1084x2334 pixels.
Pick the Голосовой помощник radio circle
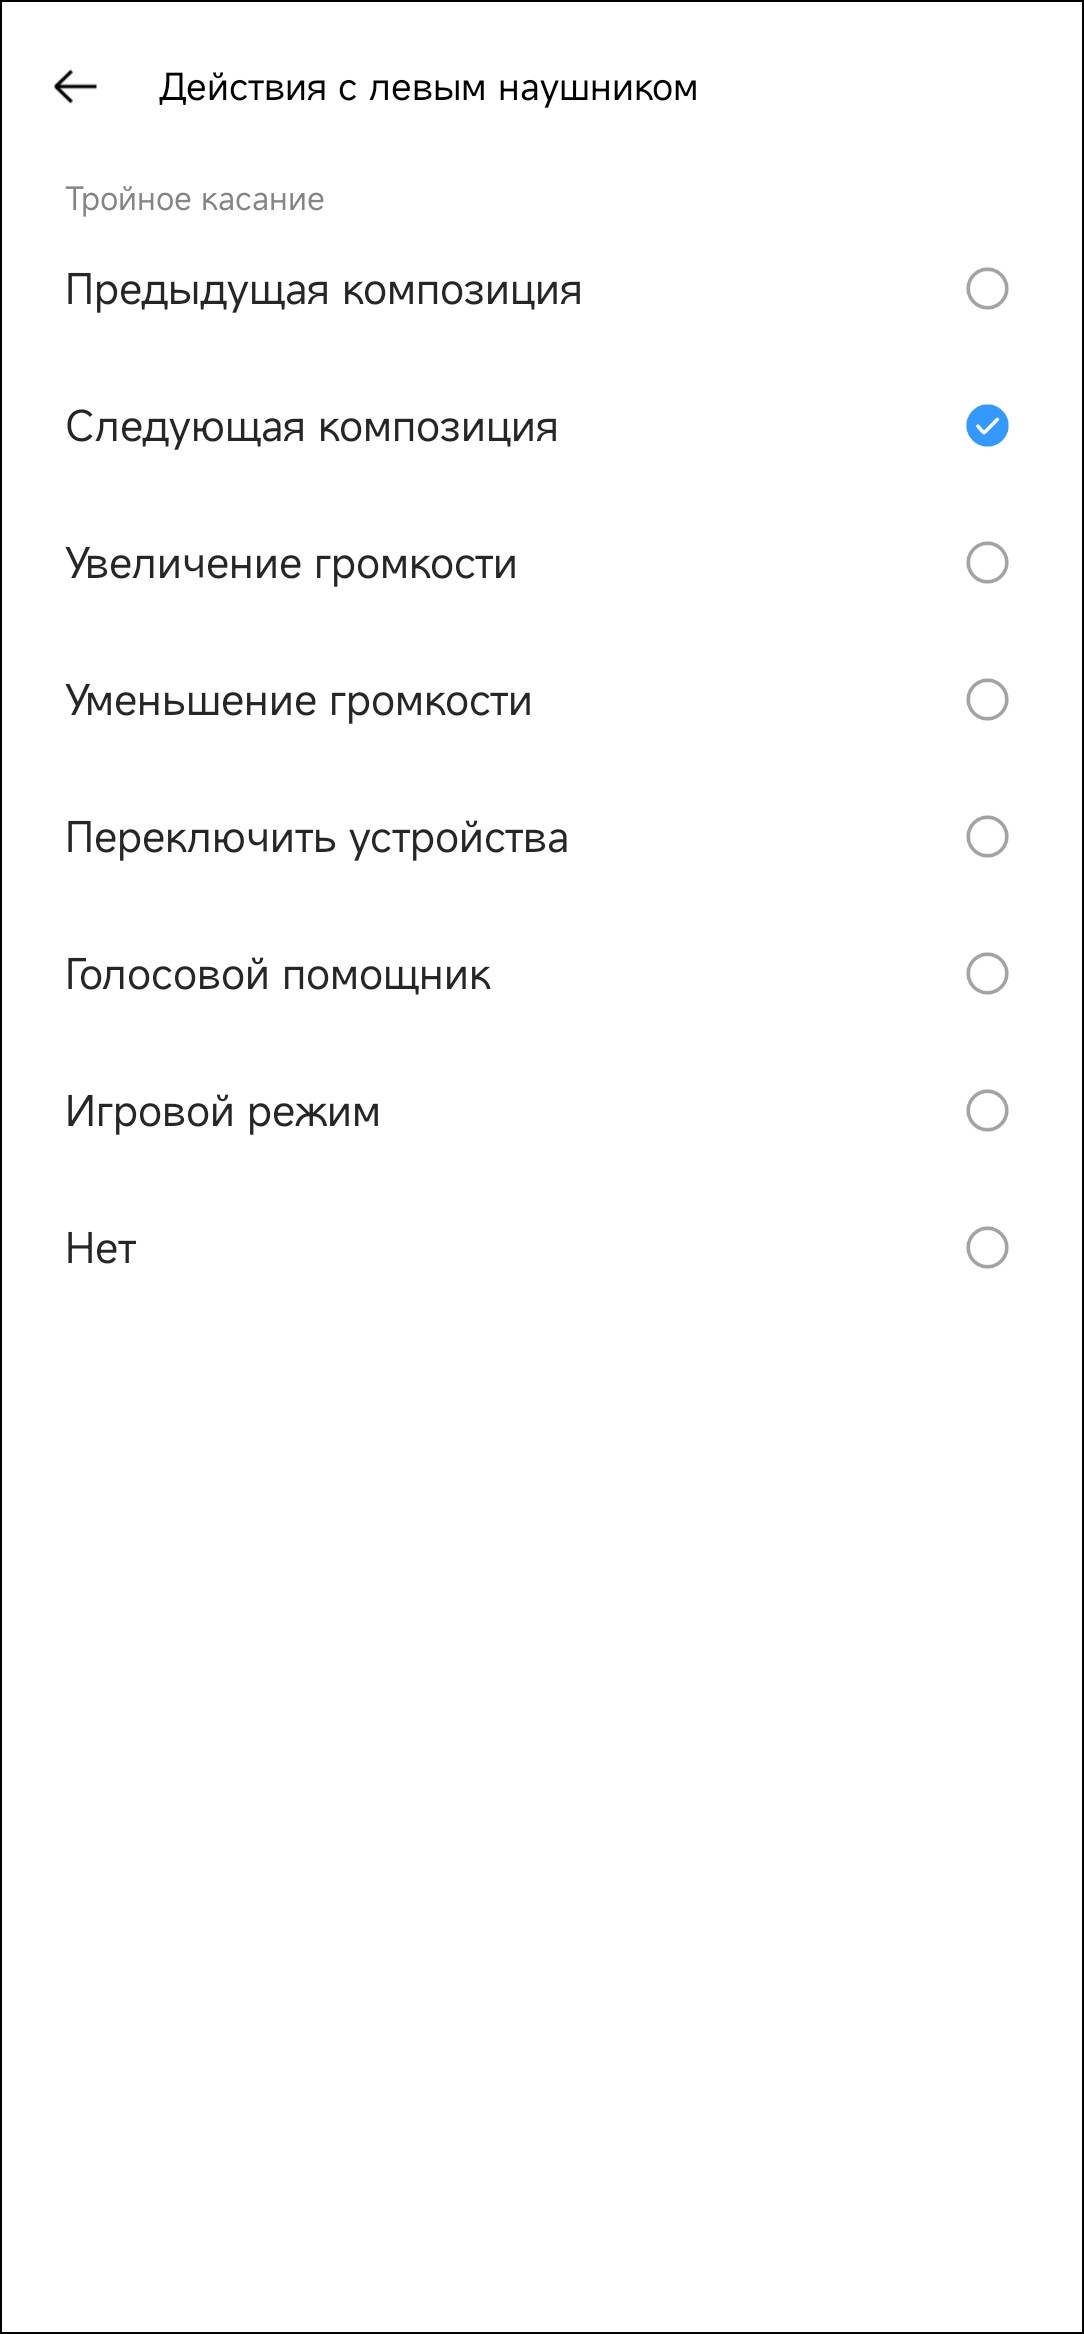click(986, 974)
